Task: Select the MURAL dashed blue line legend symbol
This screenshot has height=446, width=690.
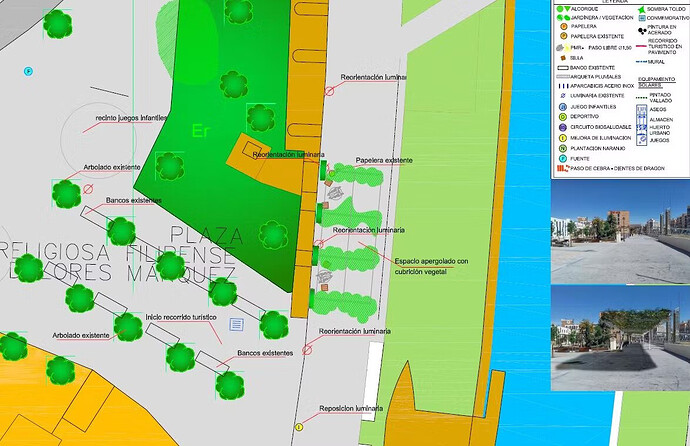Action: 642,62
